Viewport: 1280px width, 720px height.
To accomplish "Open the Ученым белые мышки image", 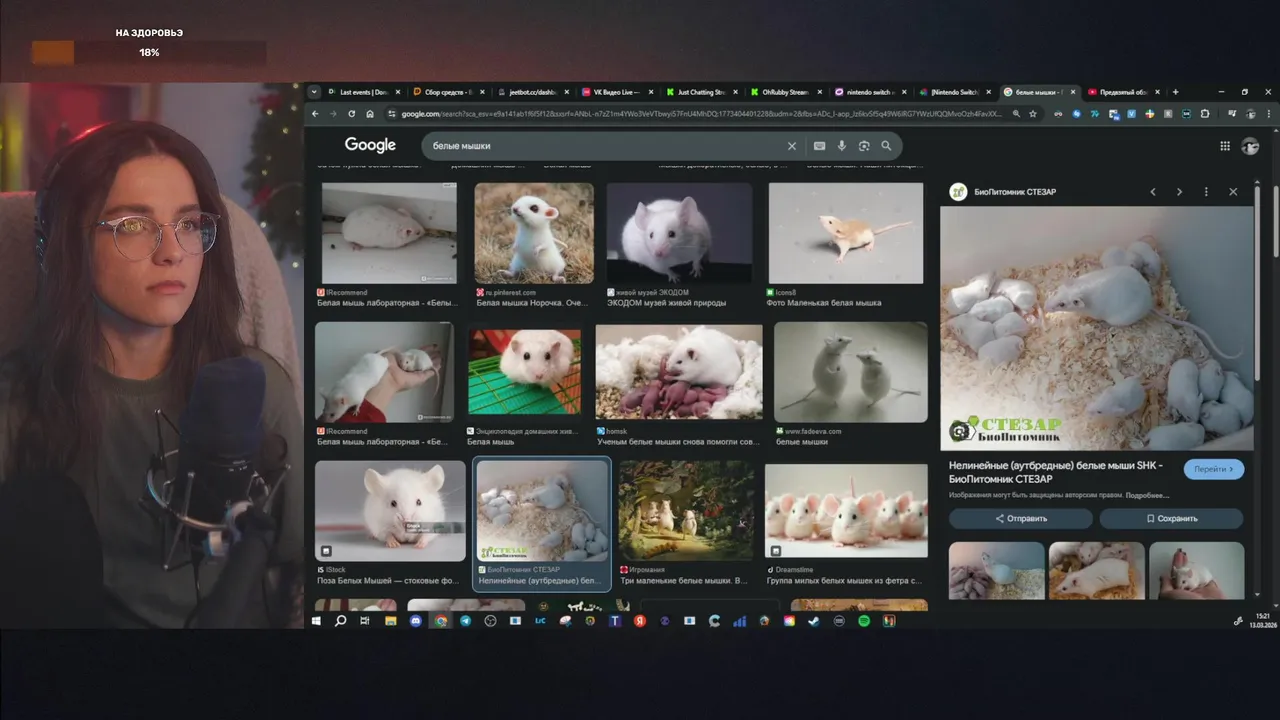I will (x=679, y=372).
